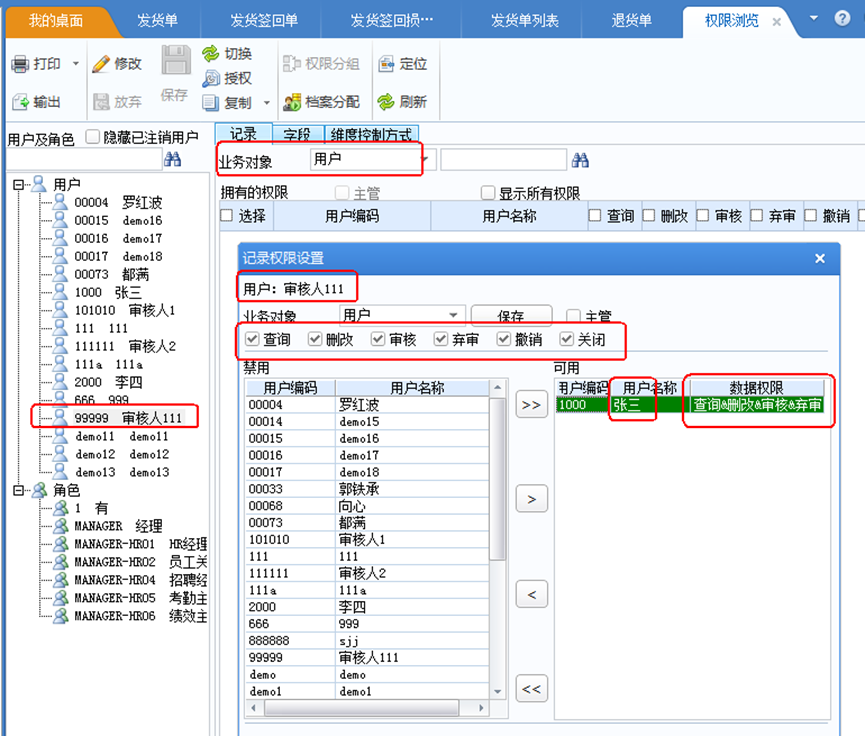Click the < move back button
The width and height of the screenshot is (865, 736).
coord(531,594)
